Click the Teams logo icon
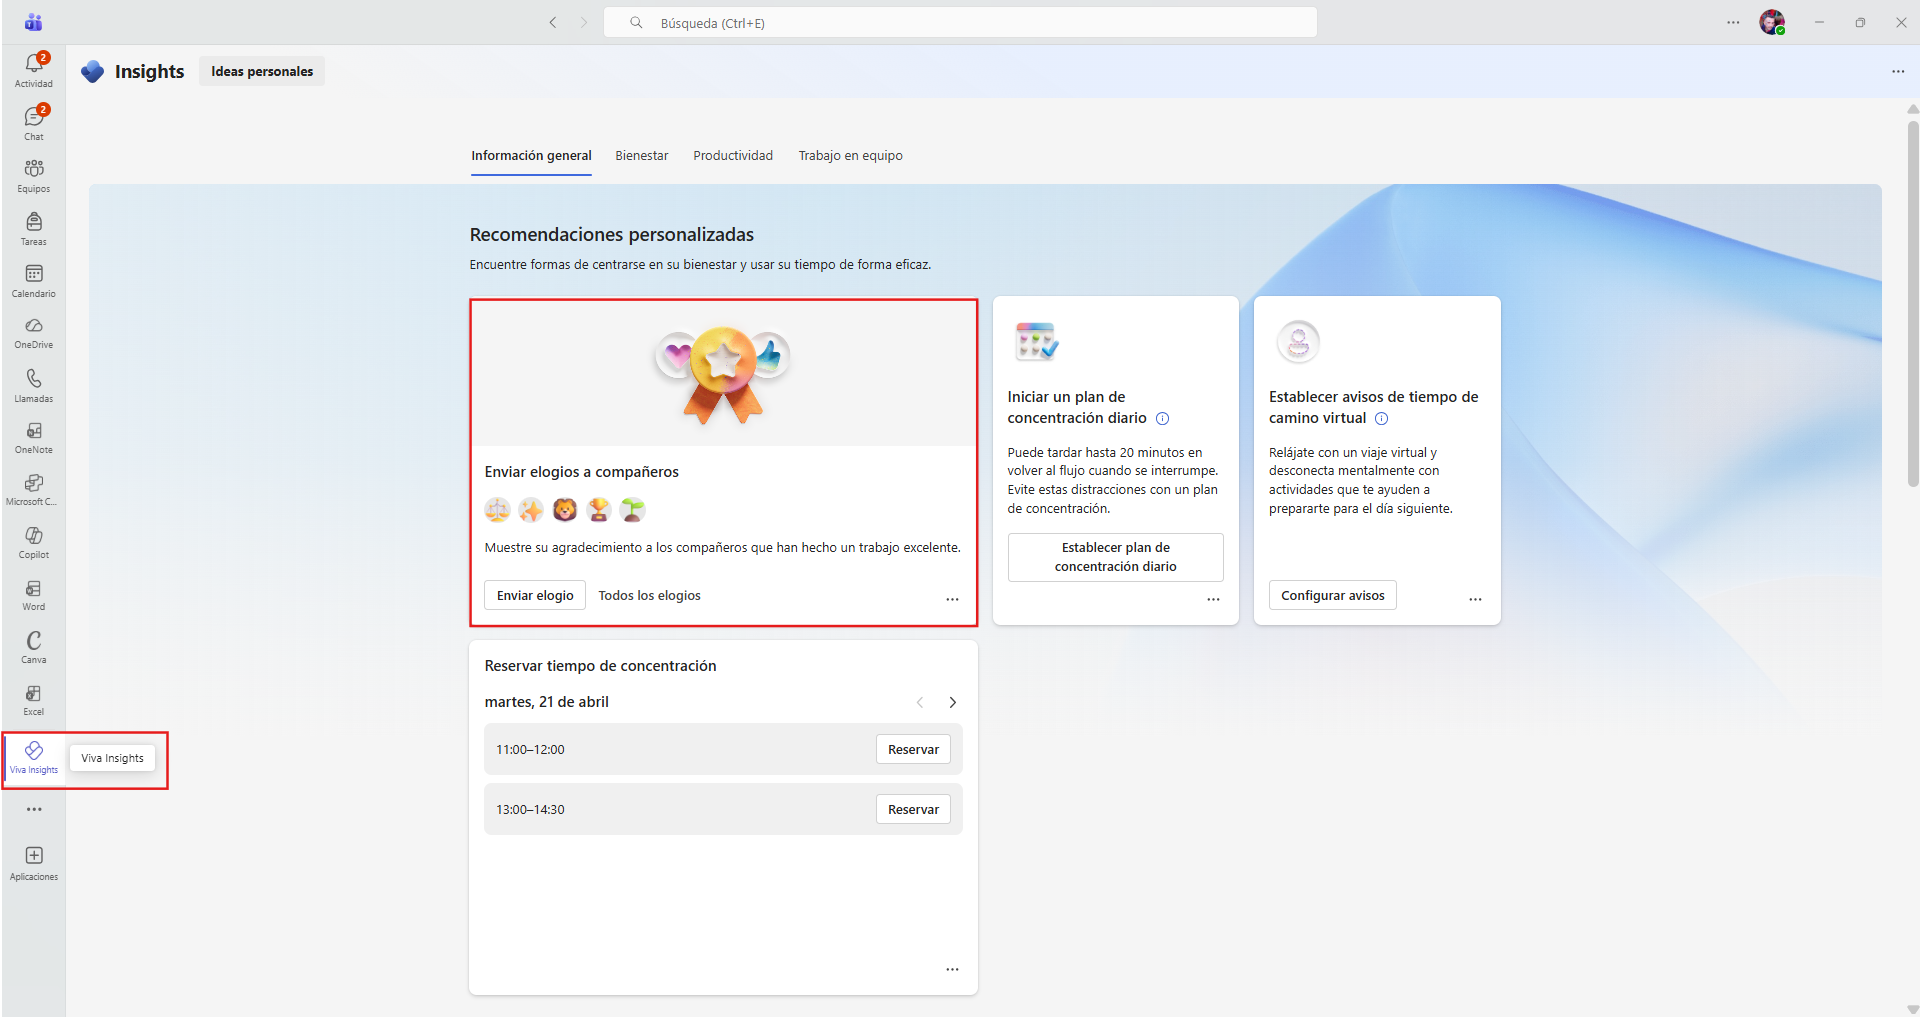The image size is (1920, 1017). (x=33, y=22)
